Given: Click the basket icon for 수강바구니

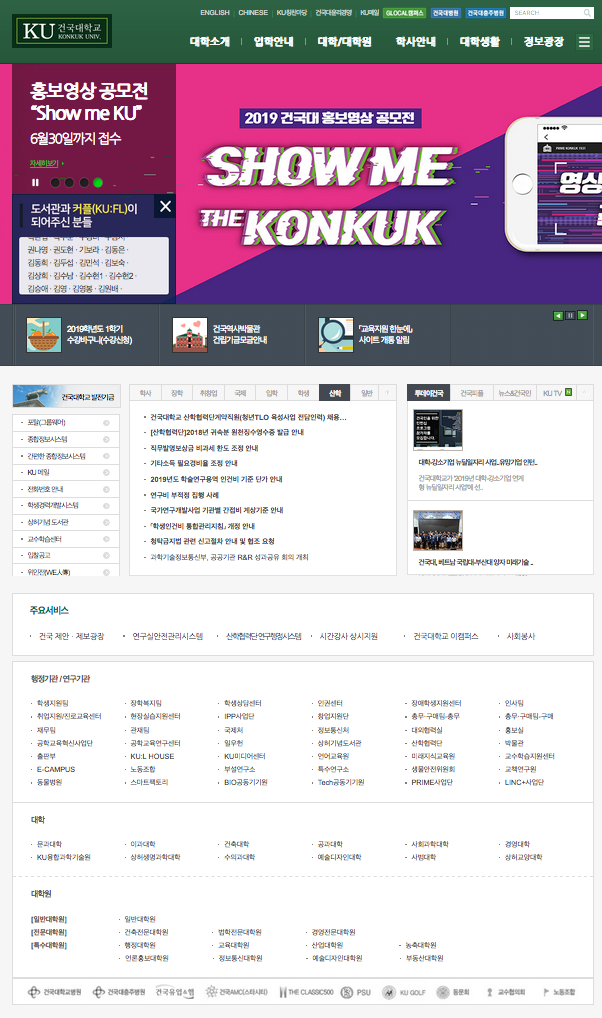Looking at the screenshot, I should (44, 334).
